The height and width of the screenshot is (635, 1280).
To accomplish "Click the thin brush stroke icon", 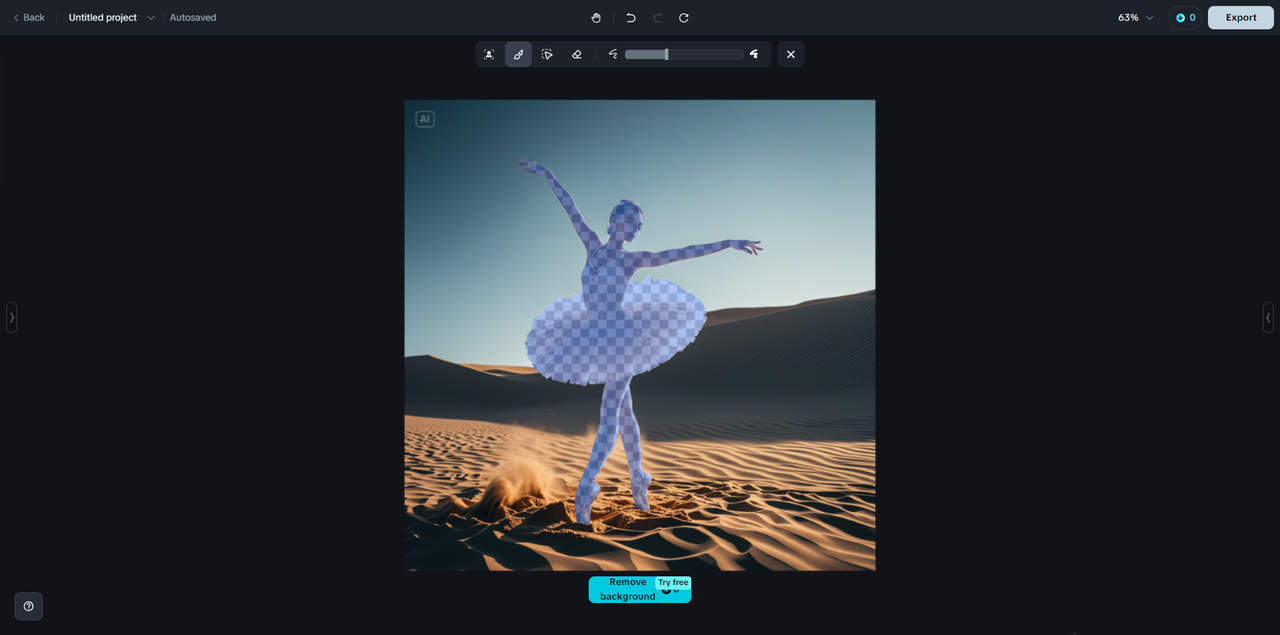I will [613, 54].
